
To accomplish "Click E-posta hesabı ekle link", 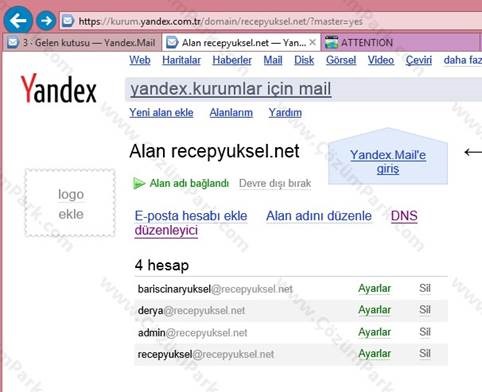I will pos(191,216).
